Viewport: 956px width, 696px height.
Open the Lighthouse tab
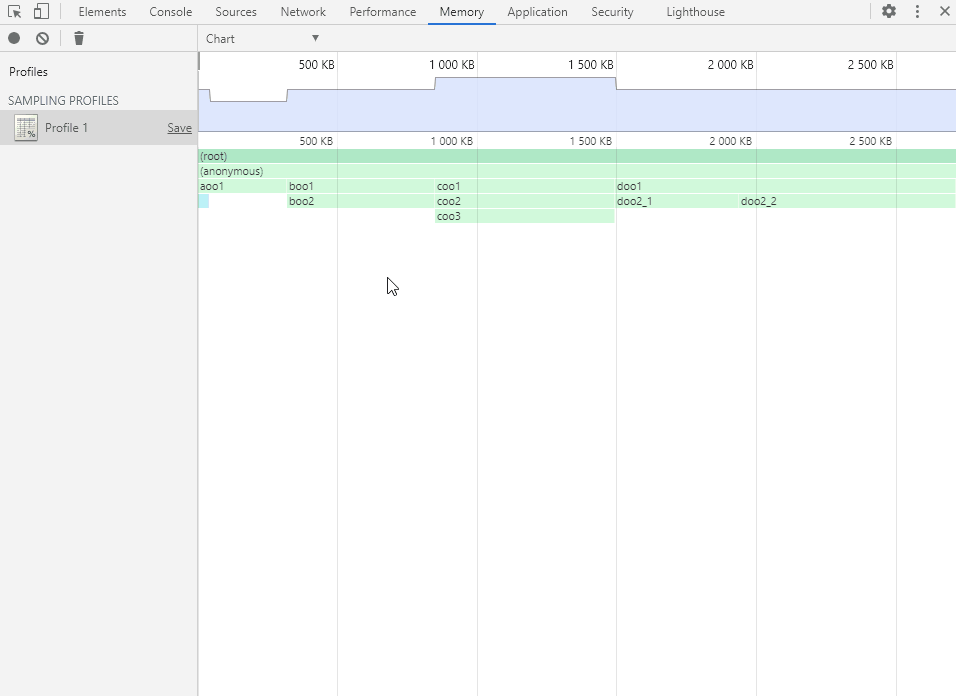(x=696, y=12)
